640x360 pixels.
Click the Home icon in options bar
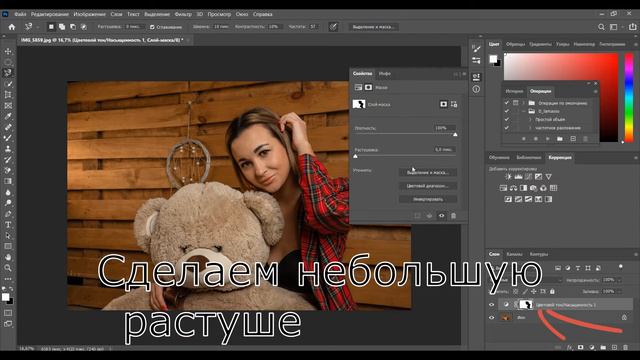tap(12, 27)
